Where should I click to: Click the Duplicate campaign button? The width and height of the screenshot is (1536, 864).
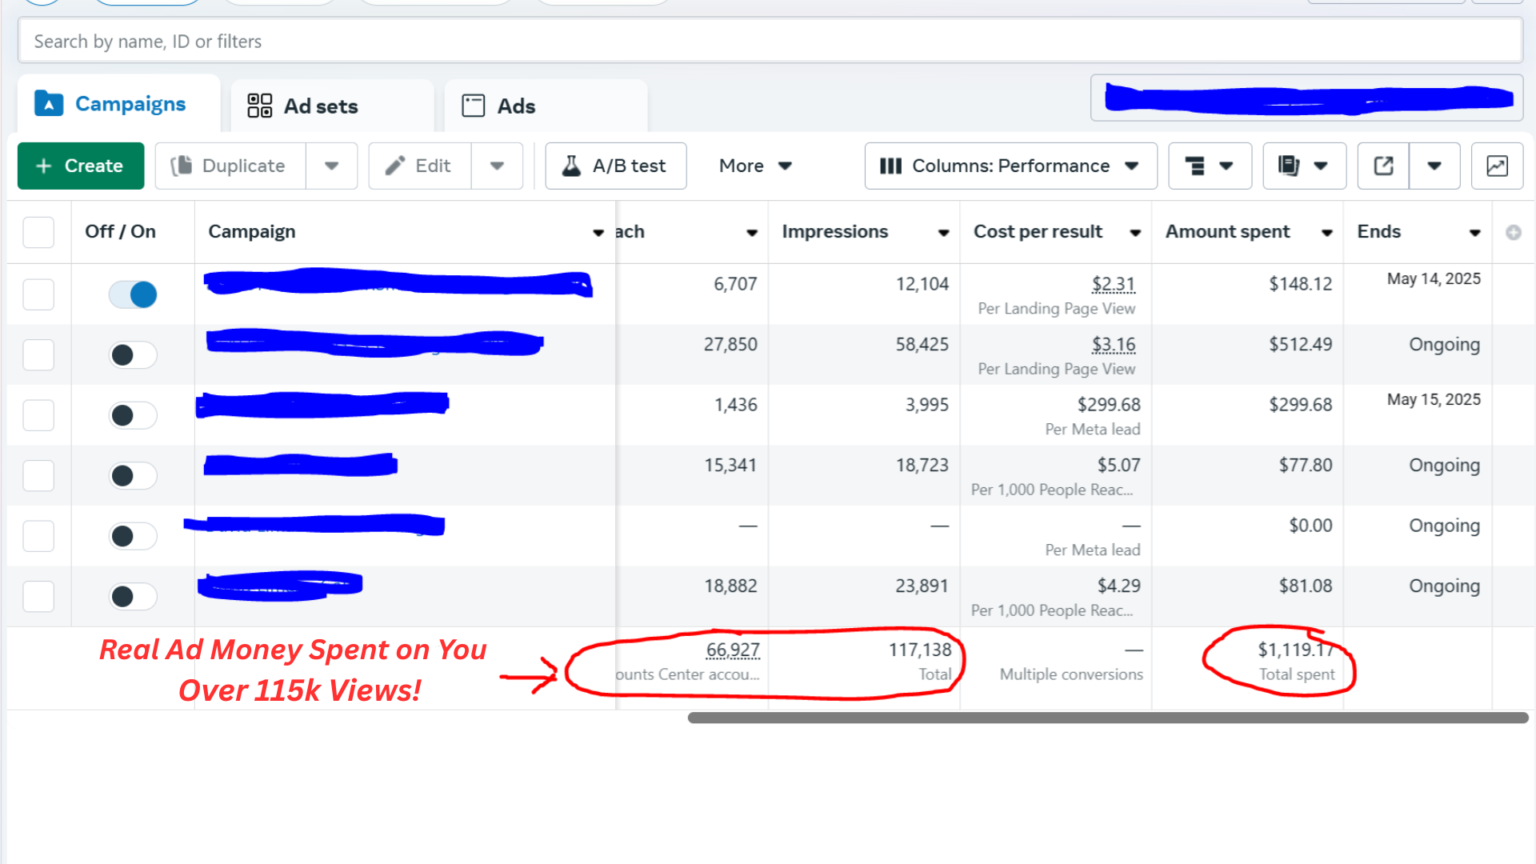(x=230, y=166)
